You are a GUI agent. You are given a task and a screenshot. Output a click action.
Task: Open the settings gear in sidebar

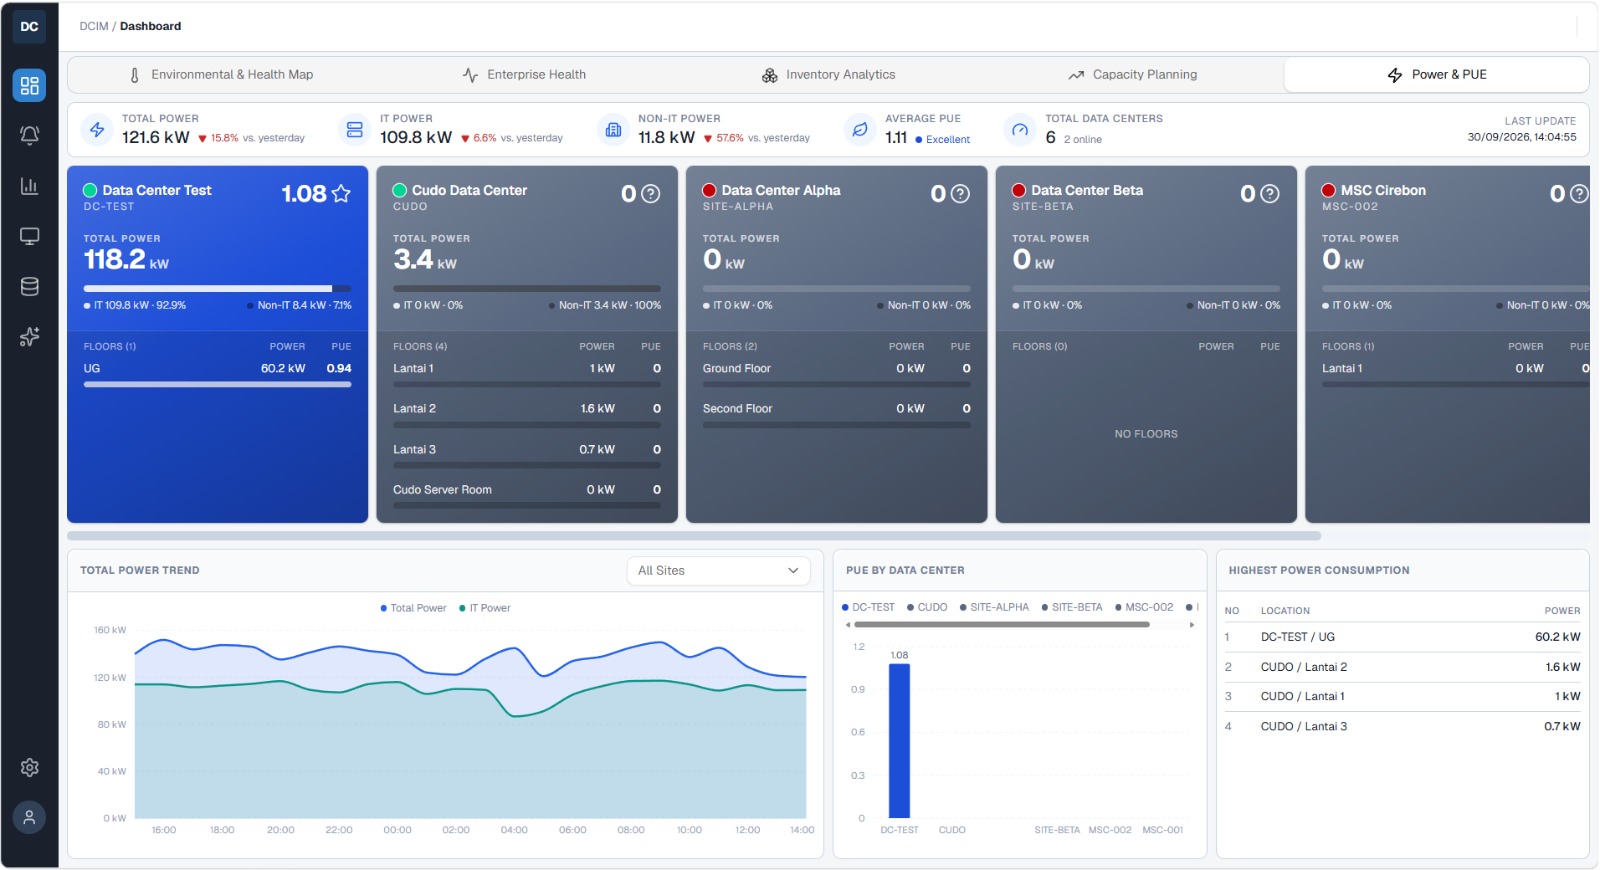30,767
